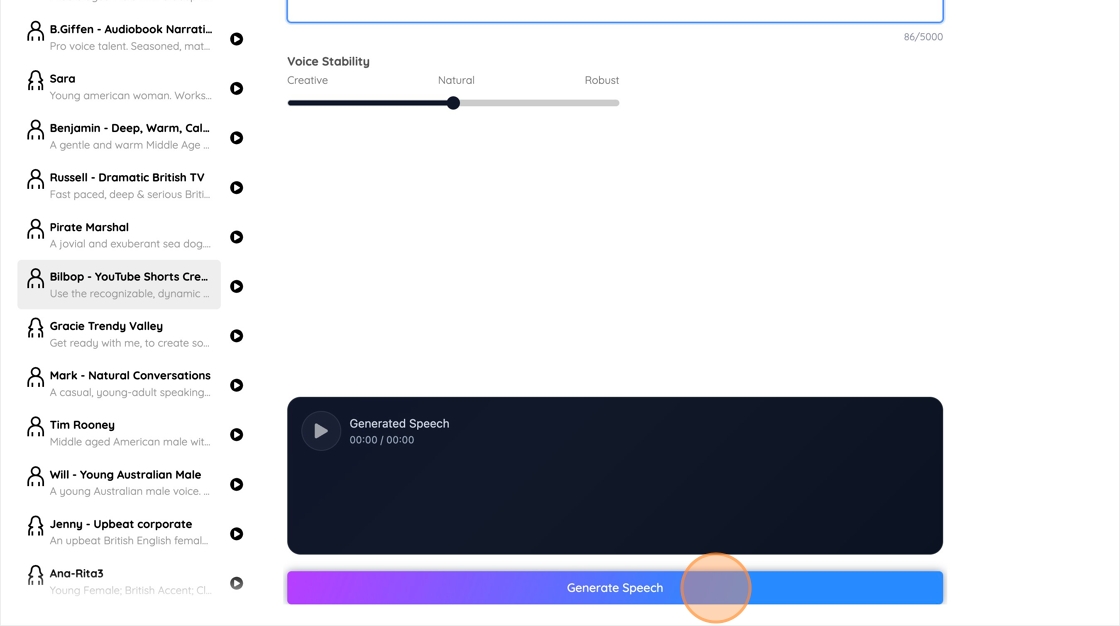Choose Russell - Dramatic British TV
The width and height of the screenshot is (1120, 626).
point(127,177)
